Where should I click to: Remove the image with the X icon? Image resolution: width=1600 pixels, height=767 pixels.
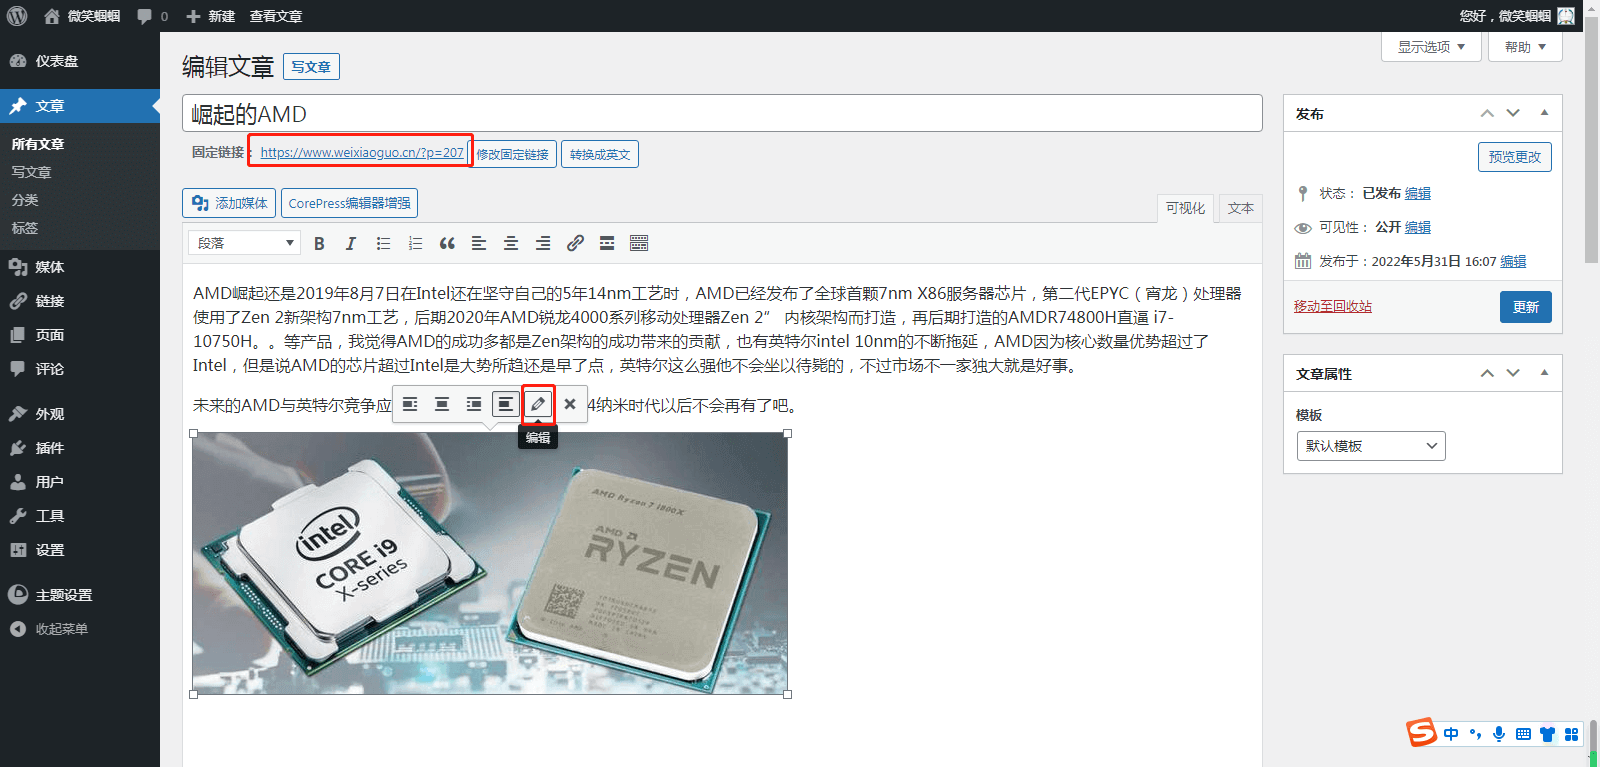point(570,404)
